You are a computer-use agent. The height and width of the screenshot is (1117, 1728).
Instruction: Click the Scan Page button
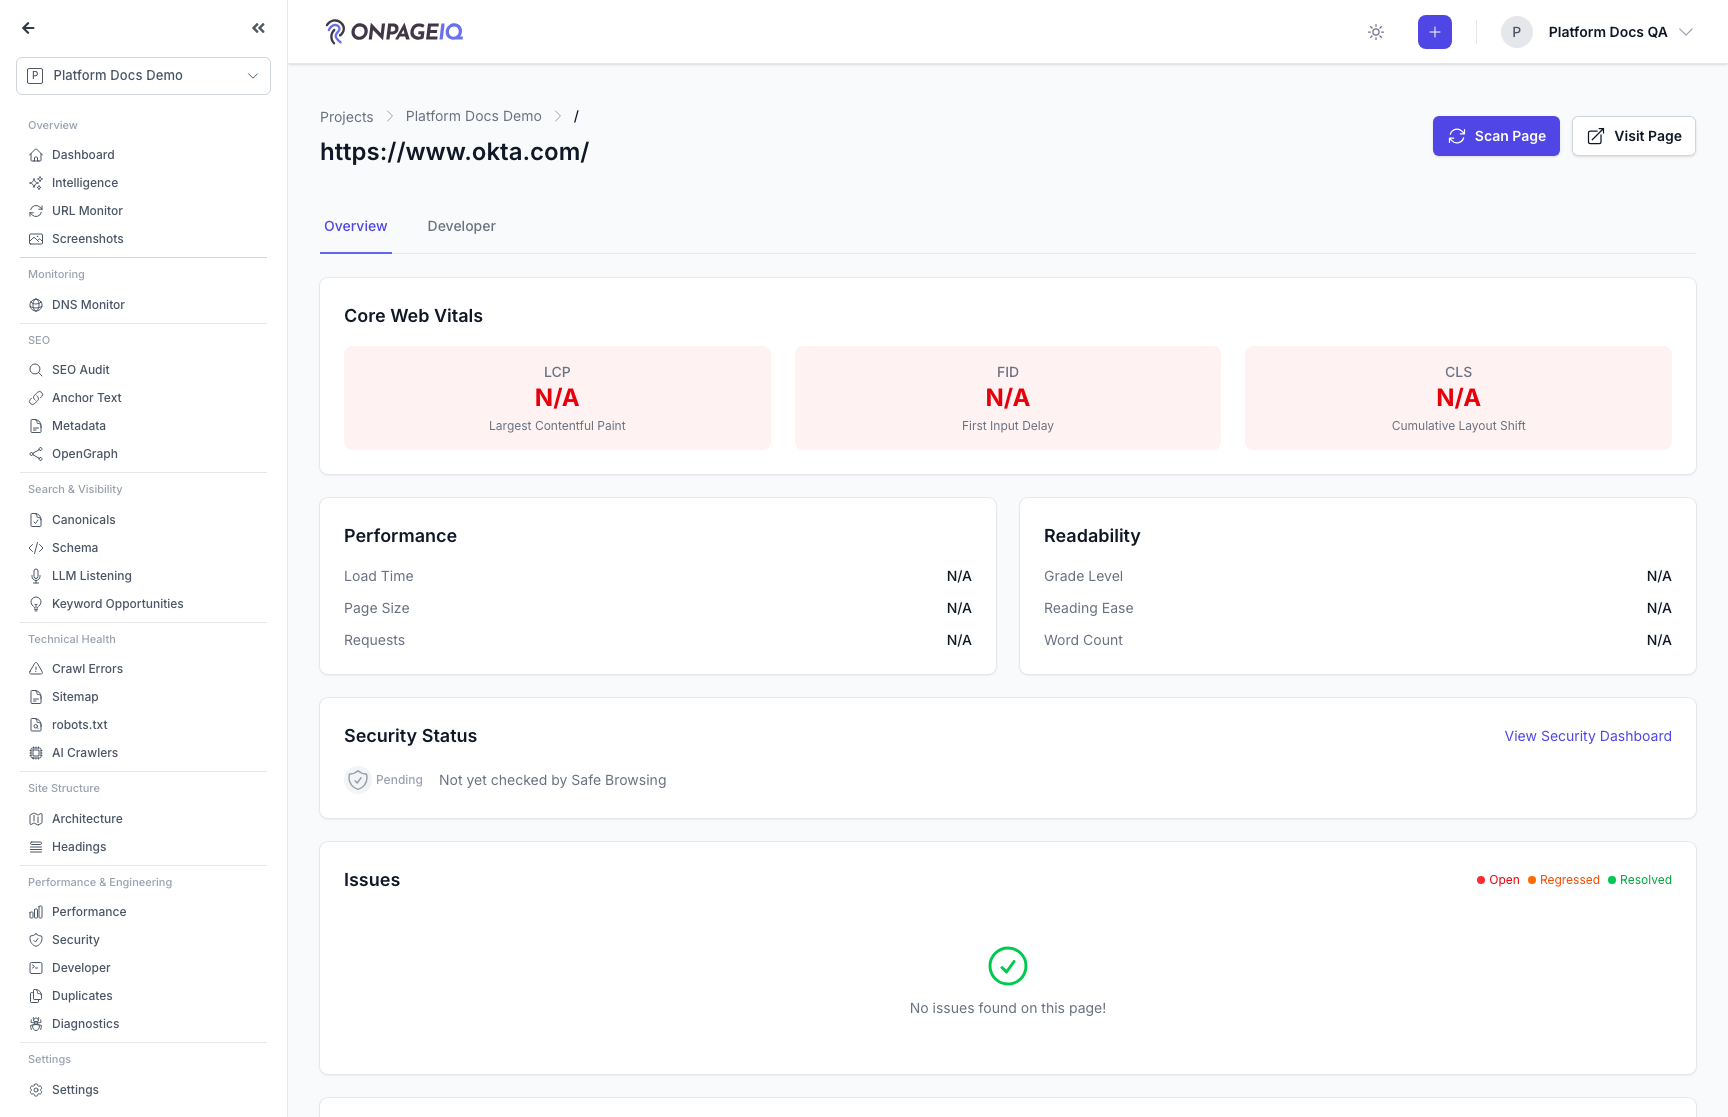click(x=1496, y=136)
